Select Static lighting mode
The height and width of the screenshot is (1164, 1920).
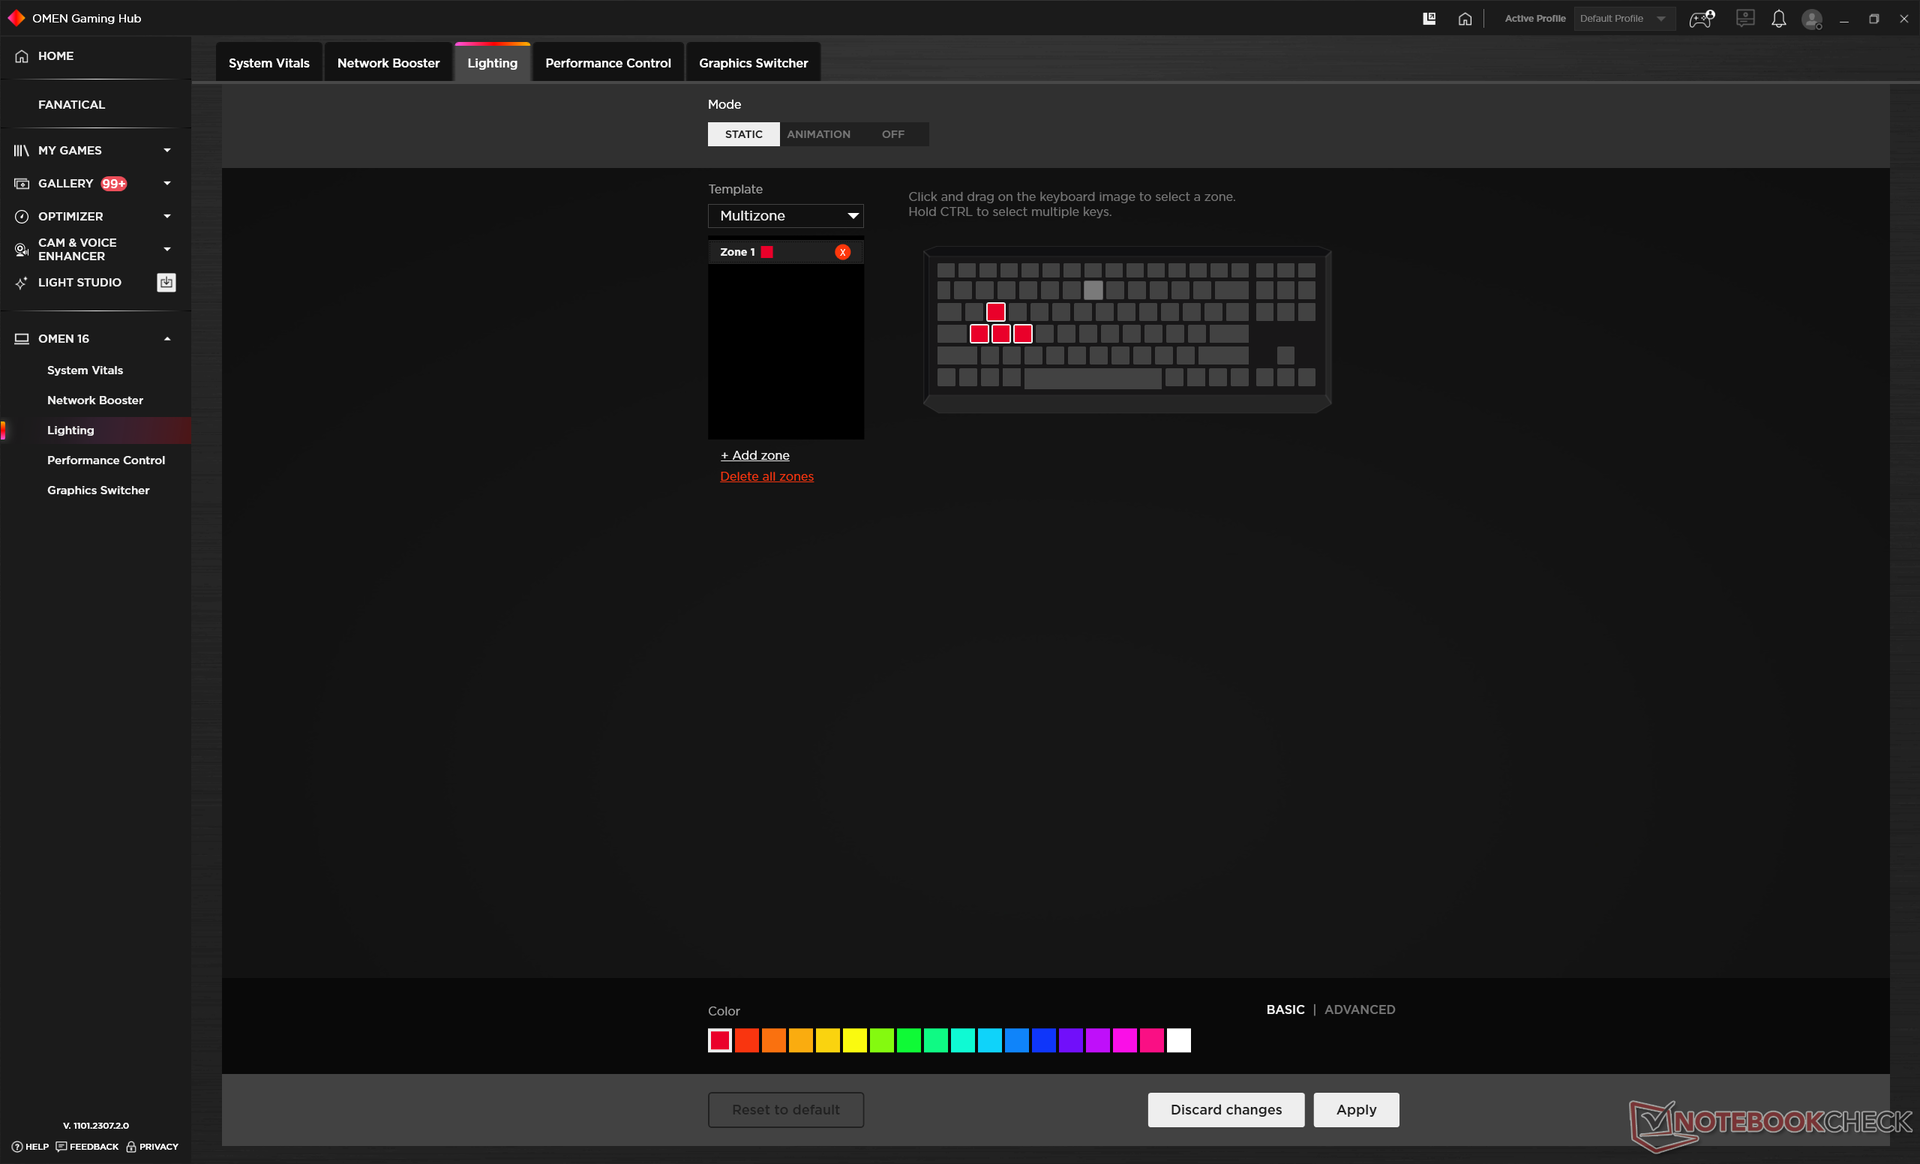point(743,134)
